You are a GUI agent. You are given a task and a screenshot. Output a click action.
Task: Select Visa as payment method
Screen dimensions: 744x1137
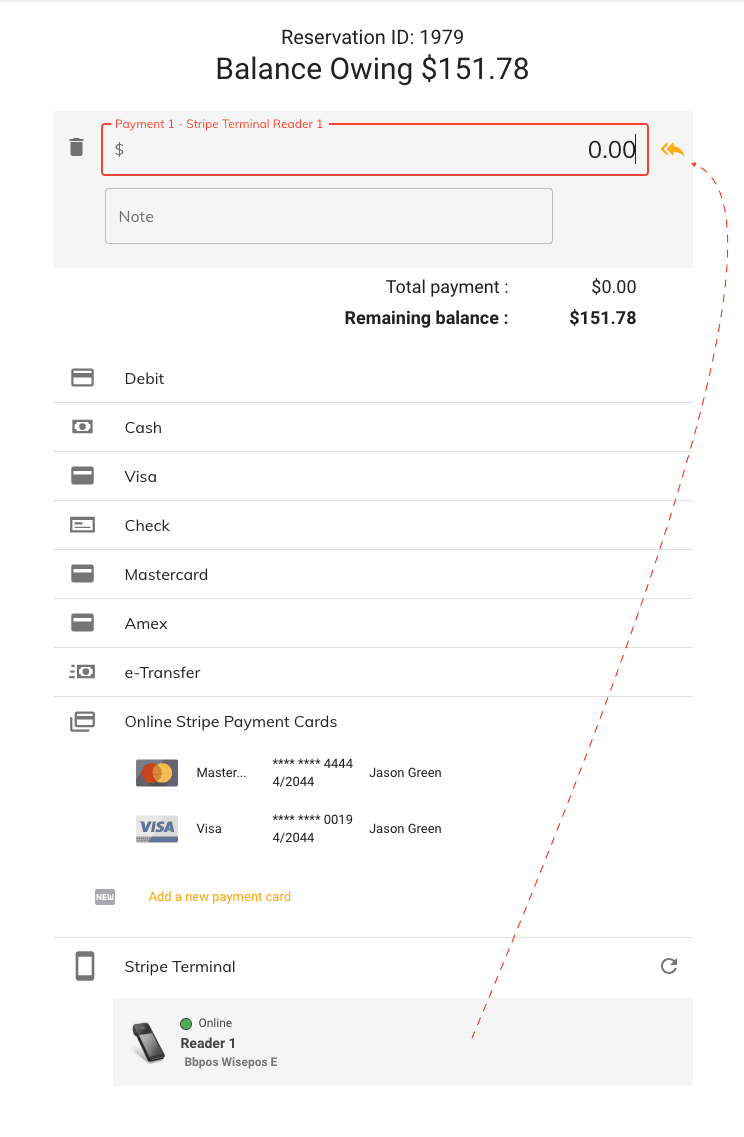(x=373, y=476)
